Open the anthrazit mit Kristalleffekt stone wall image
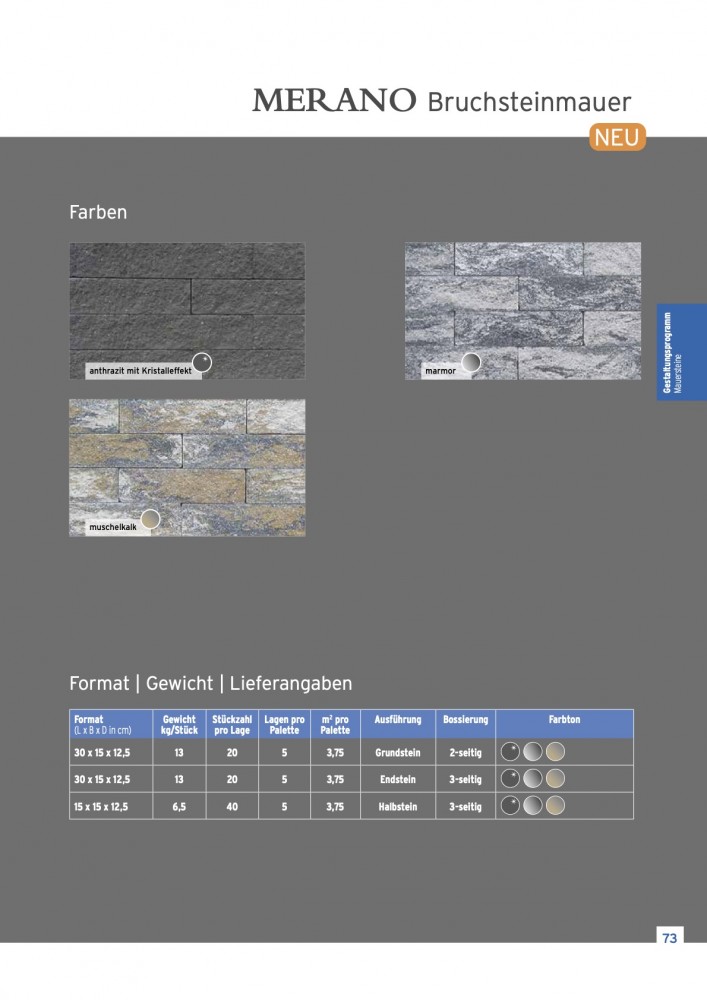The height and width of the screenshot is (1000, 707). click(187, 310)
